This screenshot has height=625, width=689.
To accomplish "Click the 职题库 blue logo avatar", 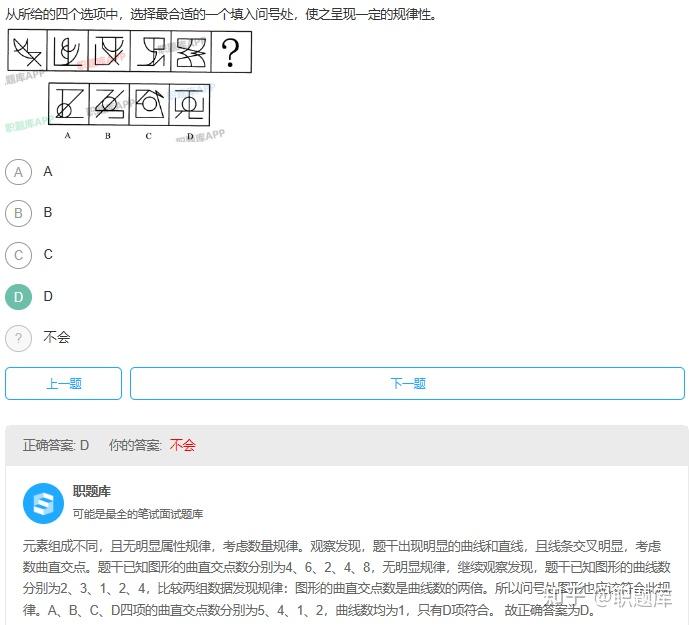I will [x=43, y=503].
